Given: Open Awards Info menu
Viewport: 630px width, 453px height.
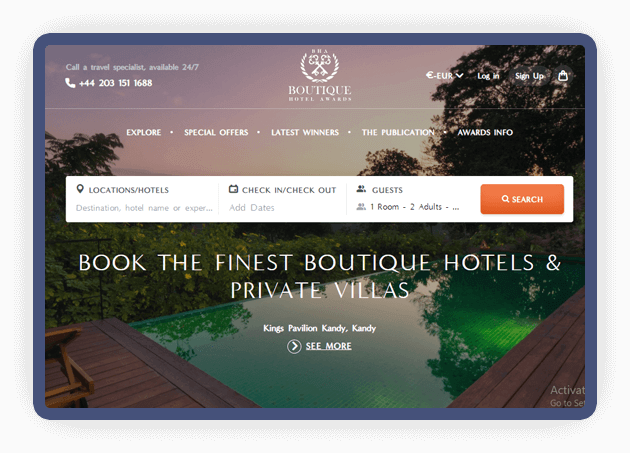Looking at the screenshot, I should pyautogui.click(x=485, y=133).
